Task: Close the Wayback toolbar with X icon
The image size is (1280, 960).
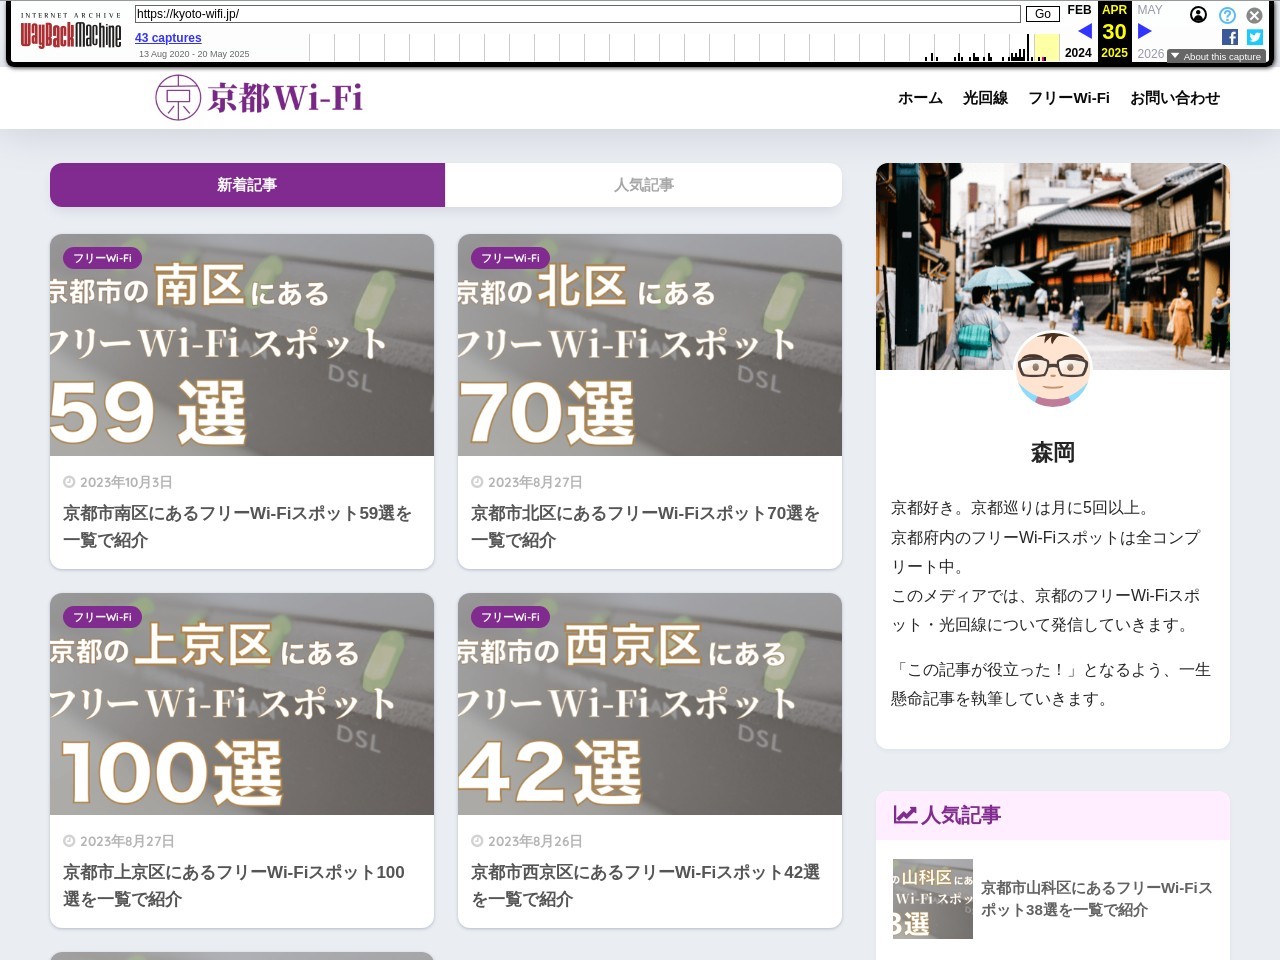Action: click(x=1254, y=15)
